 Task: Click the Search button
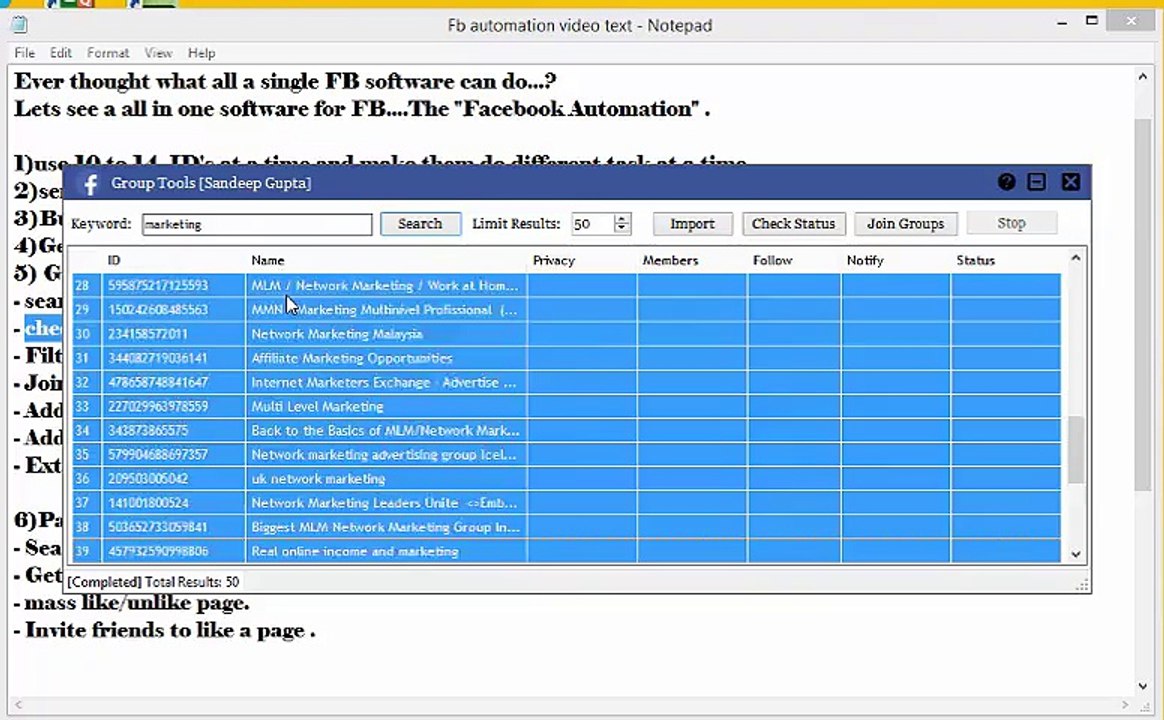420,223
